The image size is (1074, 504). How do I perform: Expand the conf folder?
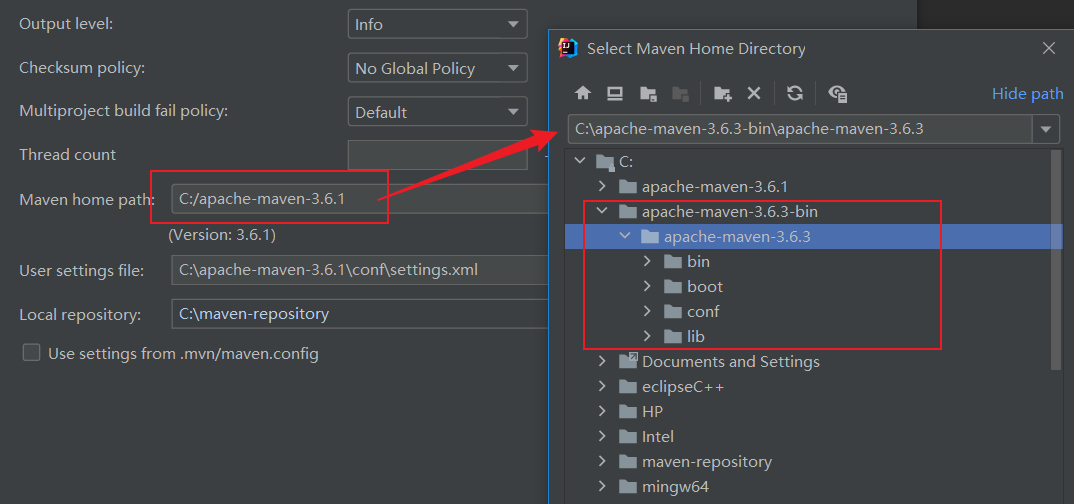pos(647,312)
